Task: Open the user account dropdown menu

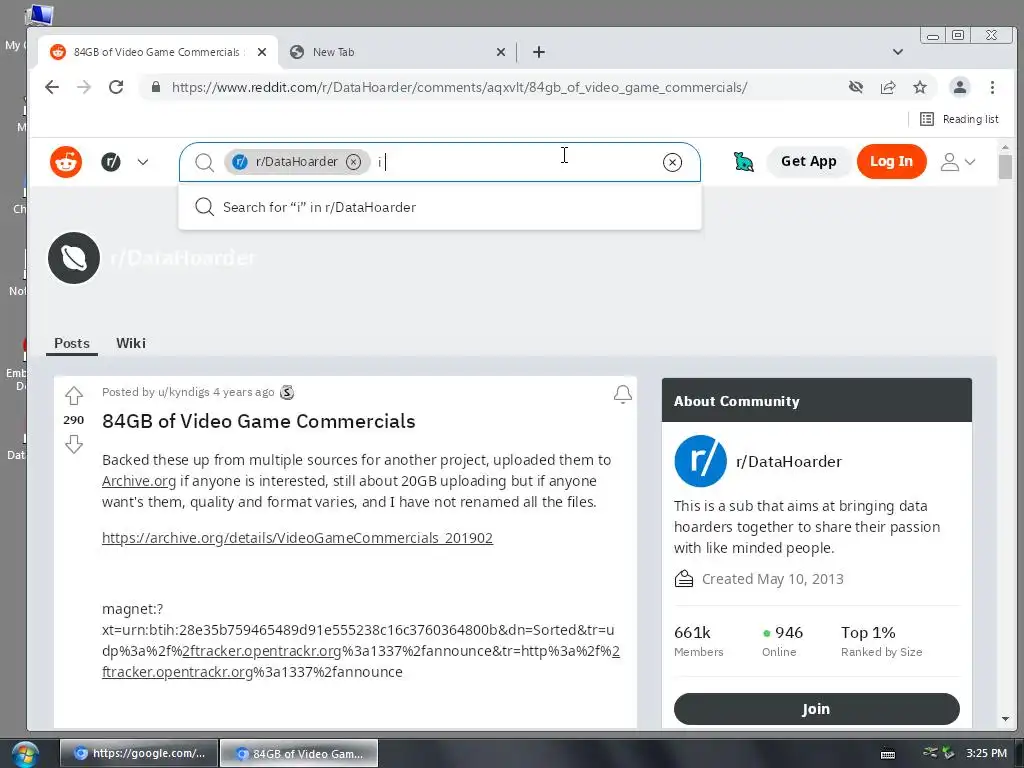Action: tap(957, 162)
